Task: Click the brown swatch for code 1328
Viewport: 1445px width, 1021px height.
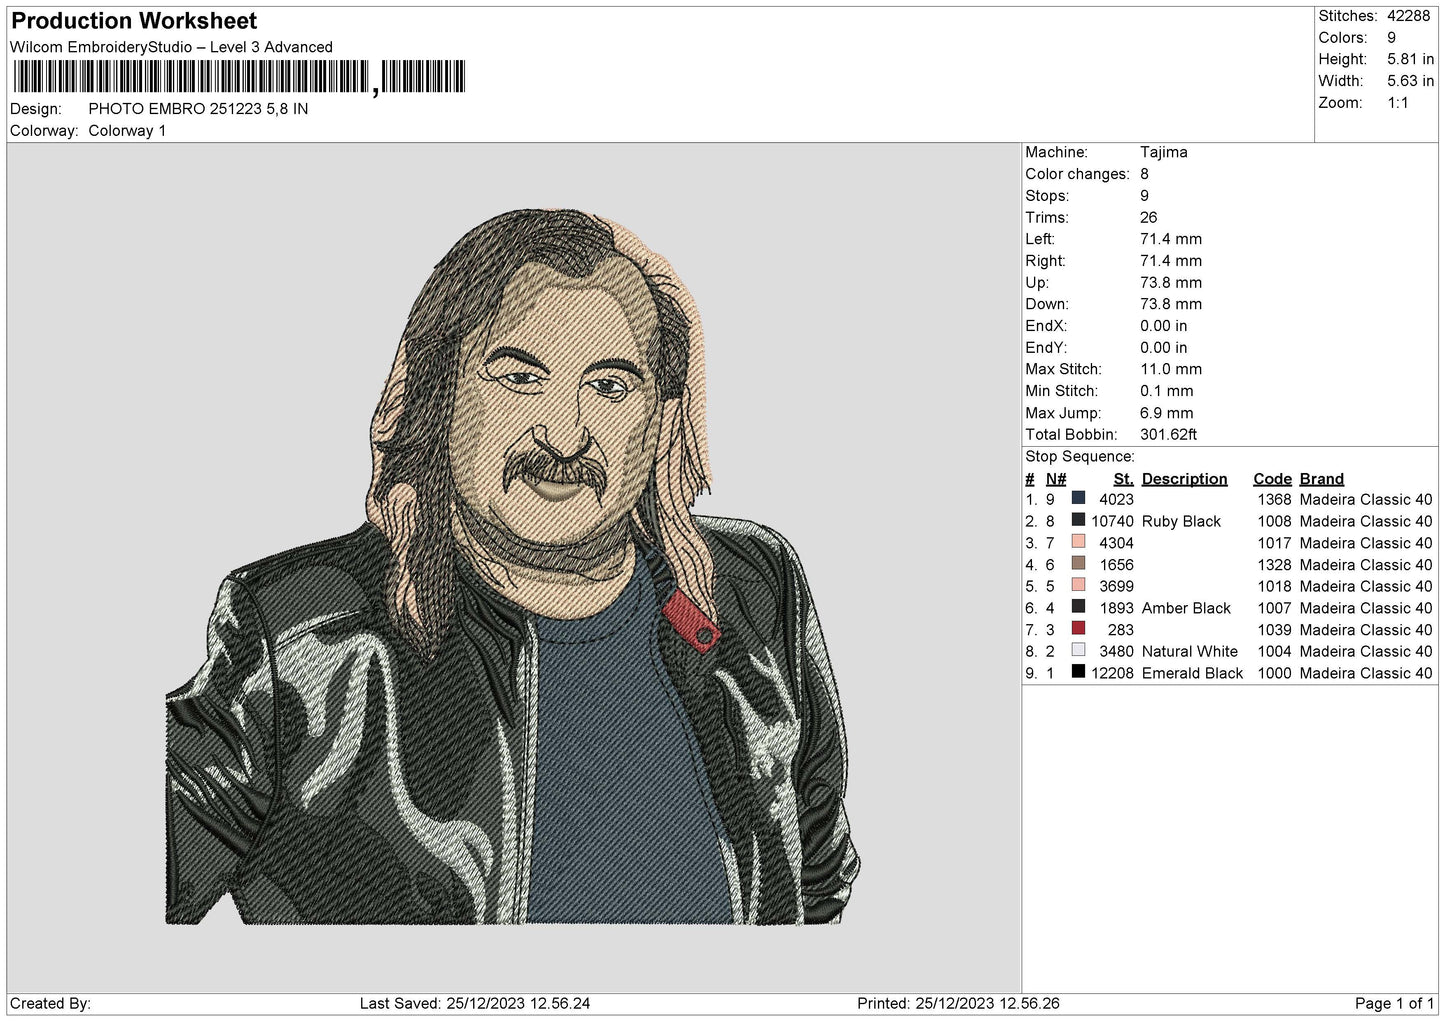Action: (x=1078, y=564)
